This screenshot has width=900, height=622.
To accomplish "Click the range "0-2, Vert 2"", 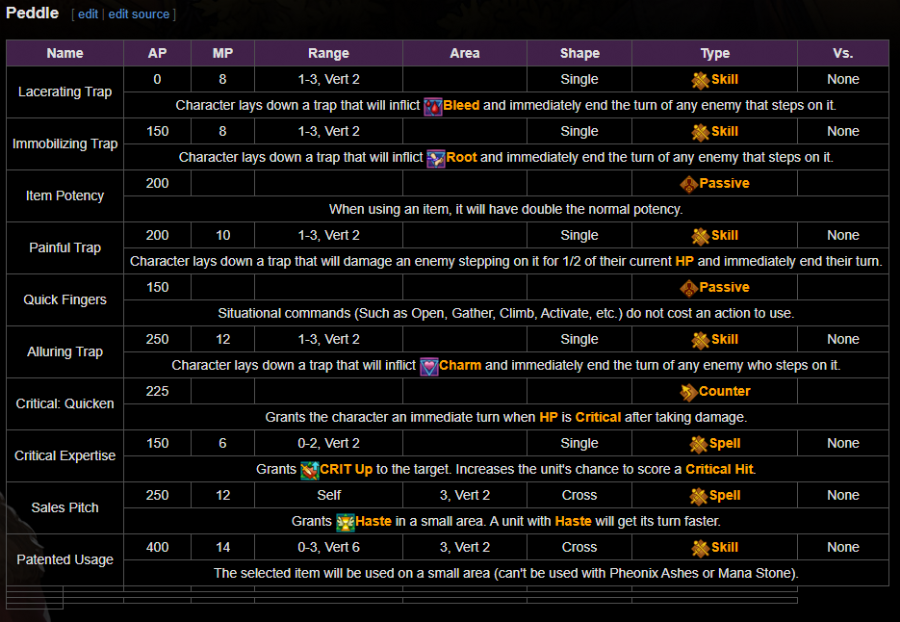I will click(x=328, y=444).
